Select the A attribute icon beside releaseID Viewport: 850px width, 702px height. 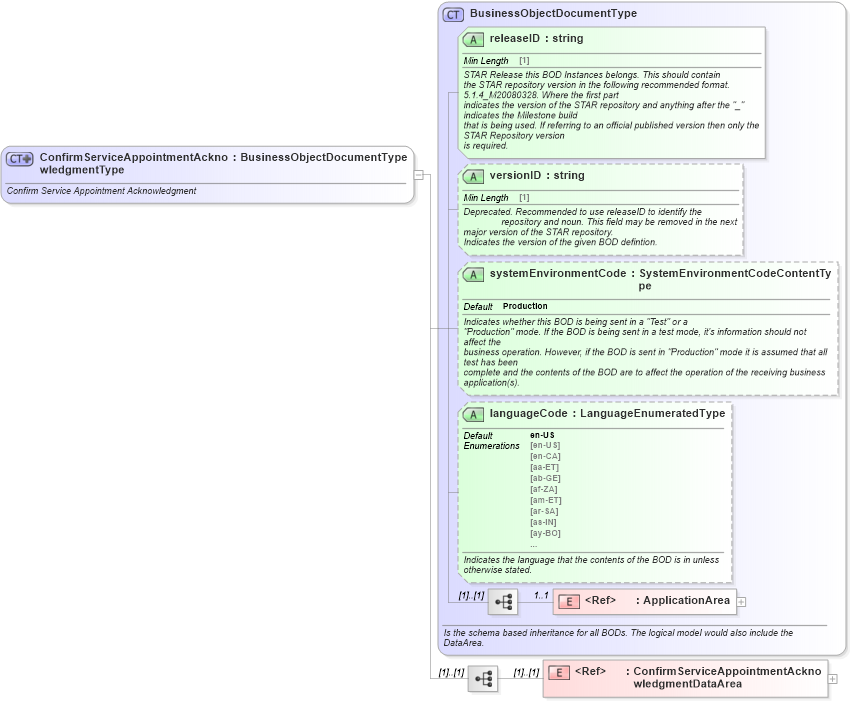[x=471, y=39]
